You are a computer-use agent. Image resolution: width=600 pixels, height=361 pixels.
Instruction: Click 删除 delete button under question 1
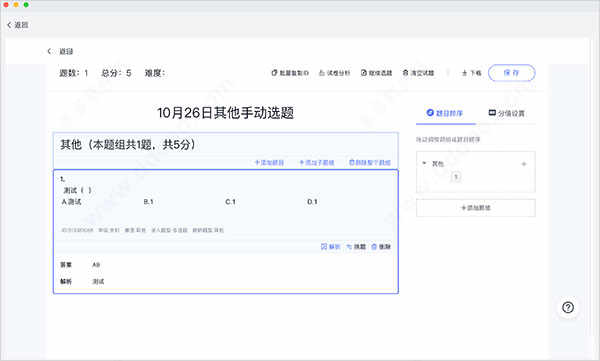coord(381,247)
